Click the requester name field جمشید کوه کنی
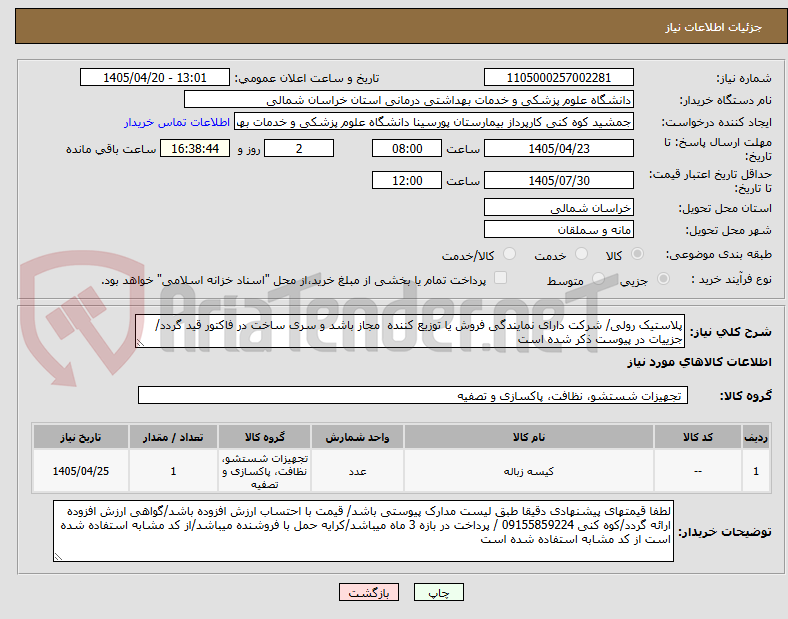 point(434,122)
